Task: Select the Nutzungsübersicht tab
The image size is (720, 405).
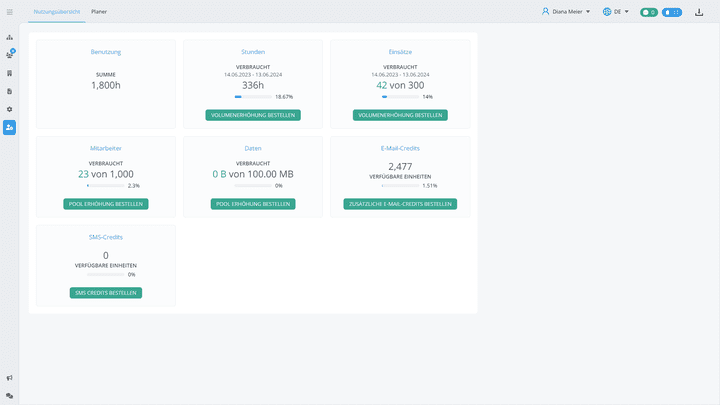Action: pyautogui.click(x=57, y=12)
